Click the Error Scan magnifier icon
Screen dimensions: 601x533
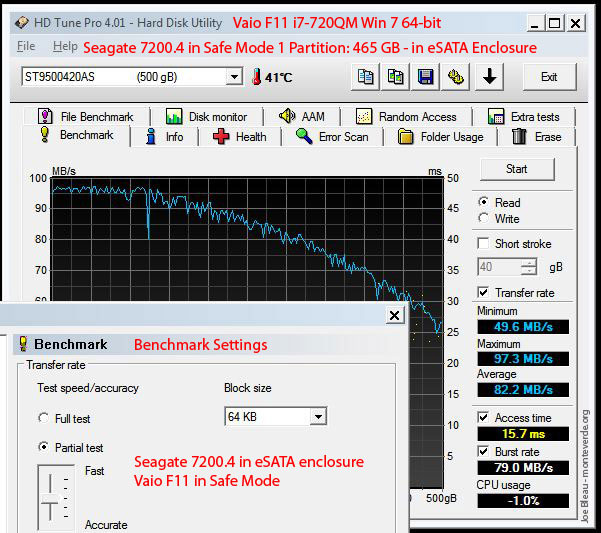(304, 136)
